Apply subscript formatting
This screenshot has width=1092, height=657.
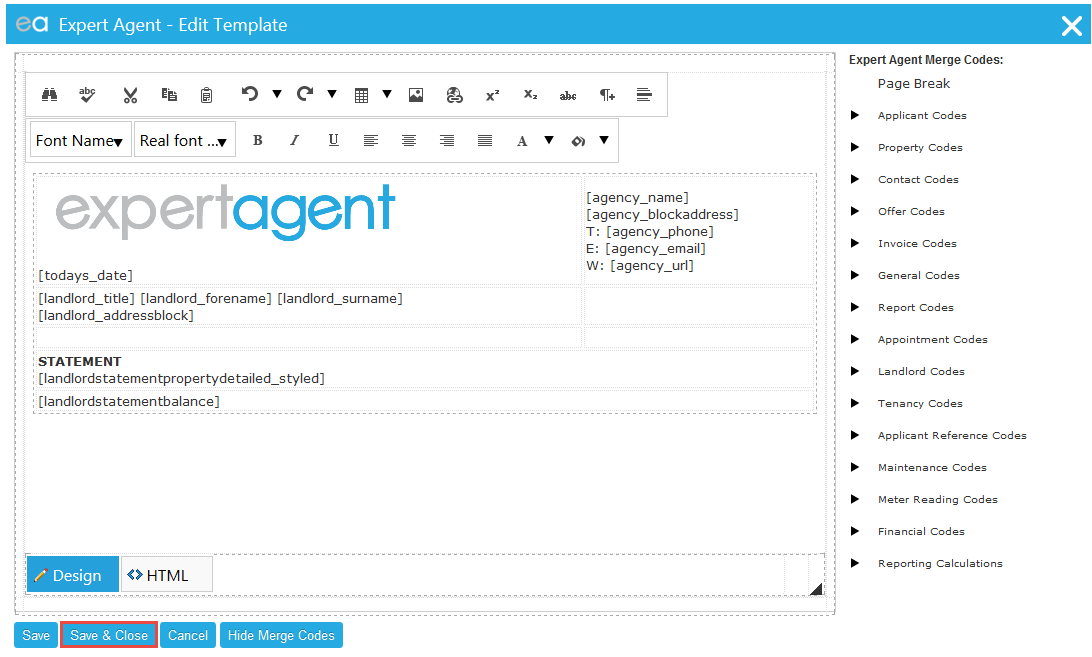[x=530, y=95]
